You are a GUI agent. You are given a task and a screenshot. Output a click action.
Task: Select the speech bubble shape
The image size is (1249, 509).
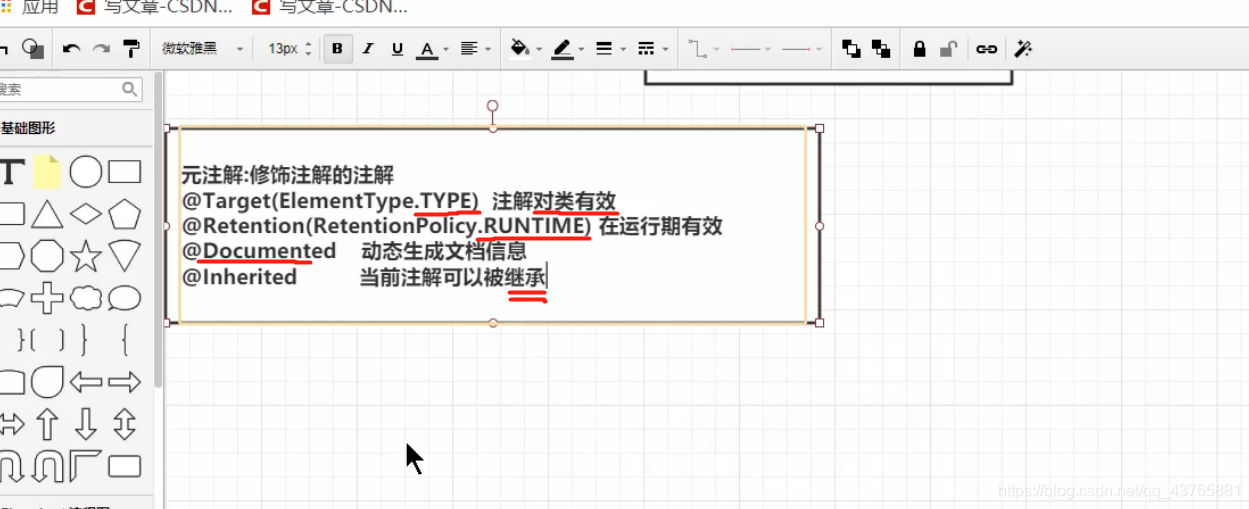124,298
